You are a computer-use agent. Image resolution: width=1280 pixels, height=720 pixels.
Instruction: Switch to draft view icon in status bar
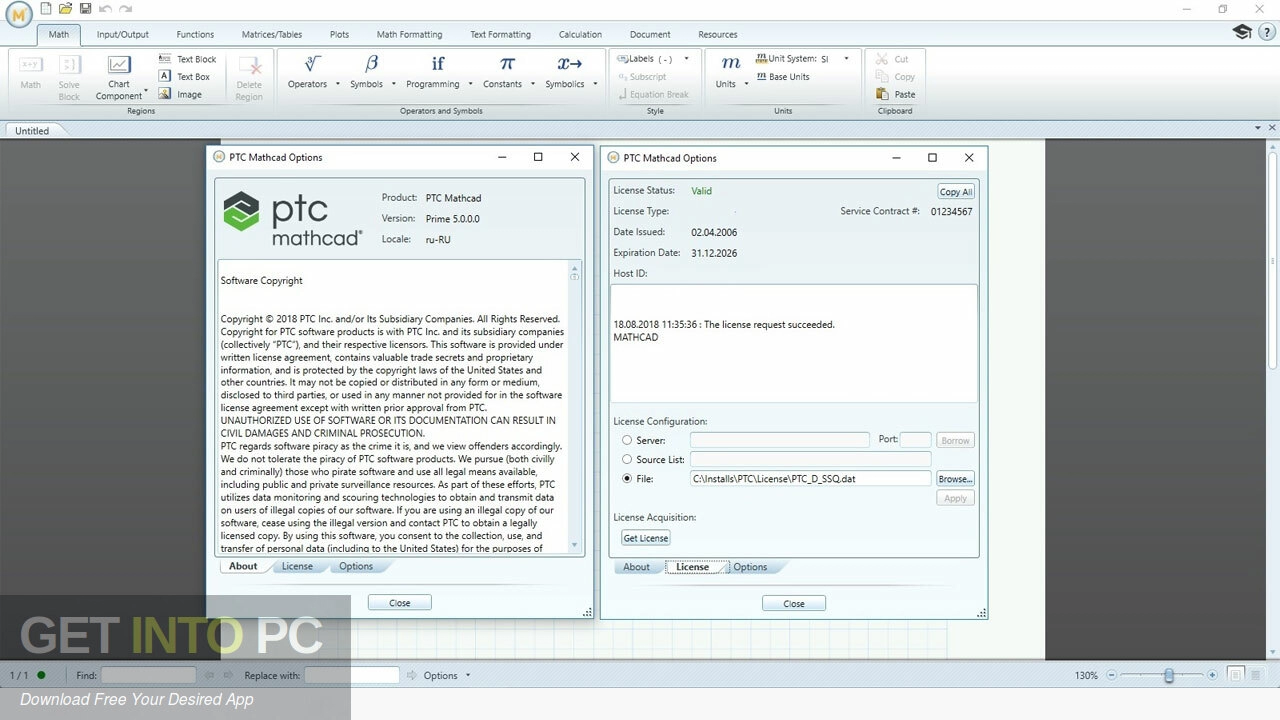[1257, 676]
